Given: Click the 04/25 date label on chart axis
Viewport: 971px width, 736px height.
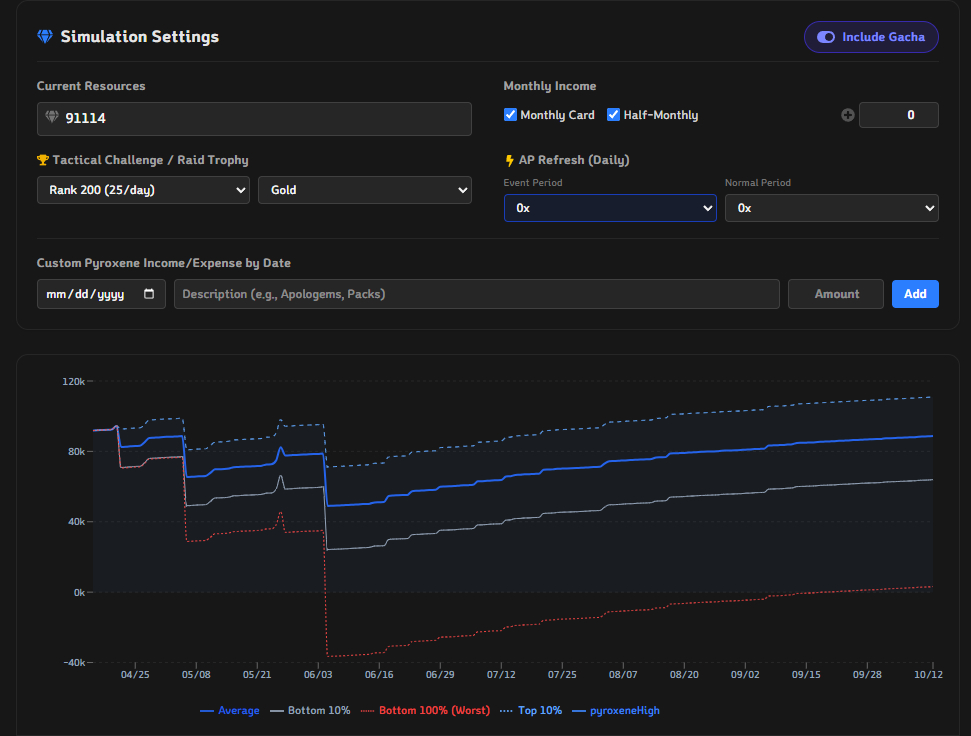Looking at the screenshot, I should click(x=135, y=675).
